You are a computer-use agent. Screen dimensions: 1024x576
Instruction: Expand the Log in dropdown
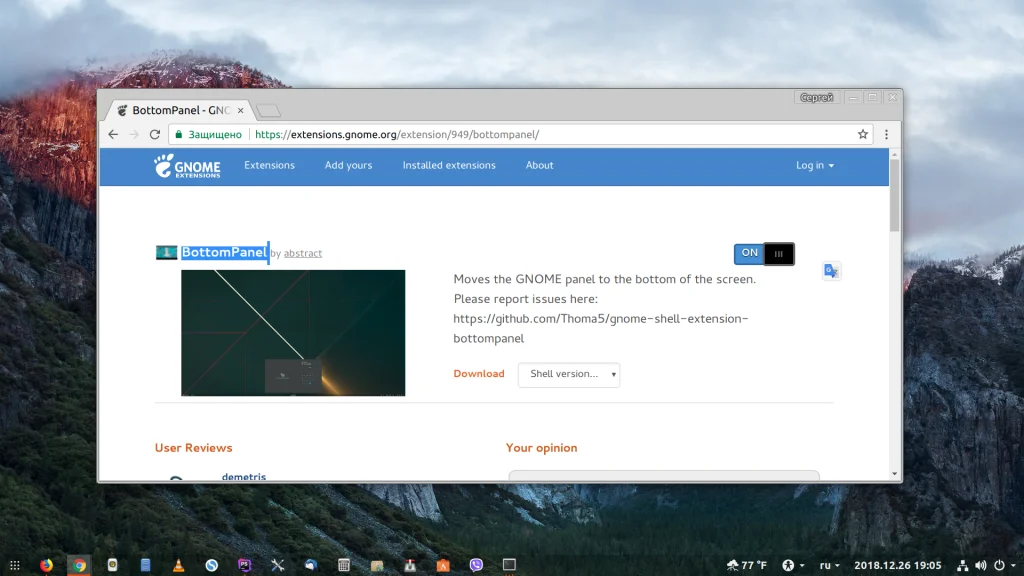pos(814,166)
